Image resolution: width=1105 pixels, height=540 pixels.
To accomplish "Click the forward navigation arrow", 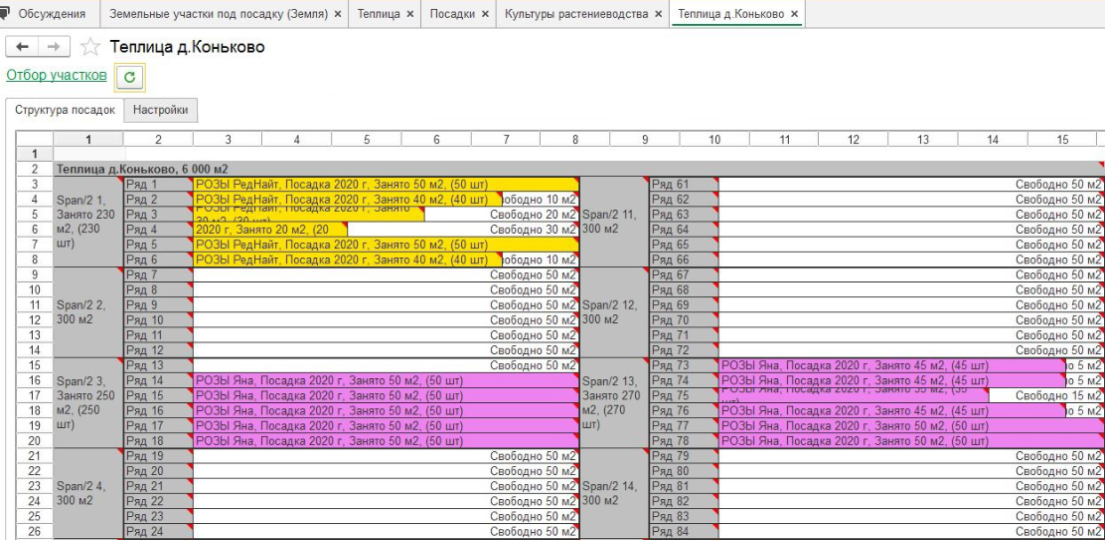I will tap(54, 47).
